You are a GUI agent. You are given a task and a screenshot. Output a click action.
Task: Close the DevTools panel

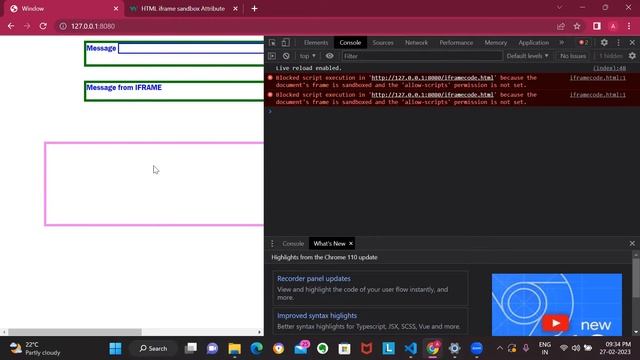[632, 42]
